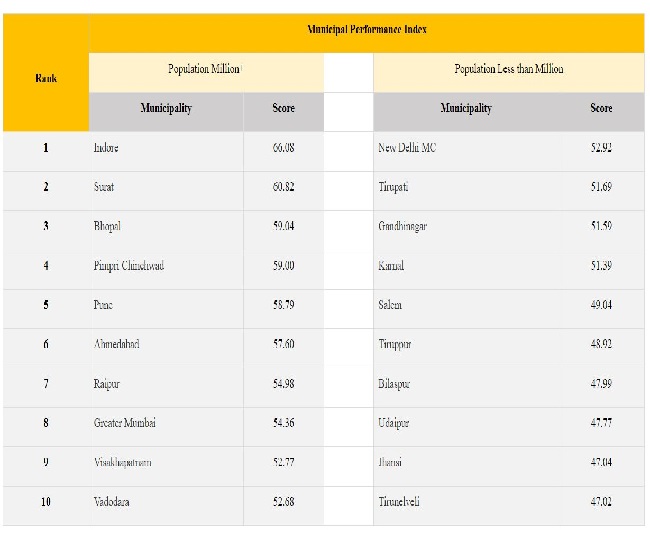Click the score 52.92 for New Delhi
Screen dimensions: 650x540
(x=601, y=148)
